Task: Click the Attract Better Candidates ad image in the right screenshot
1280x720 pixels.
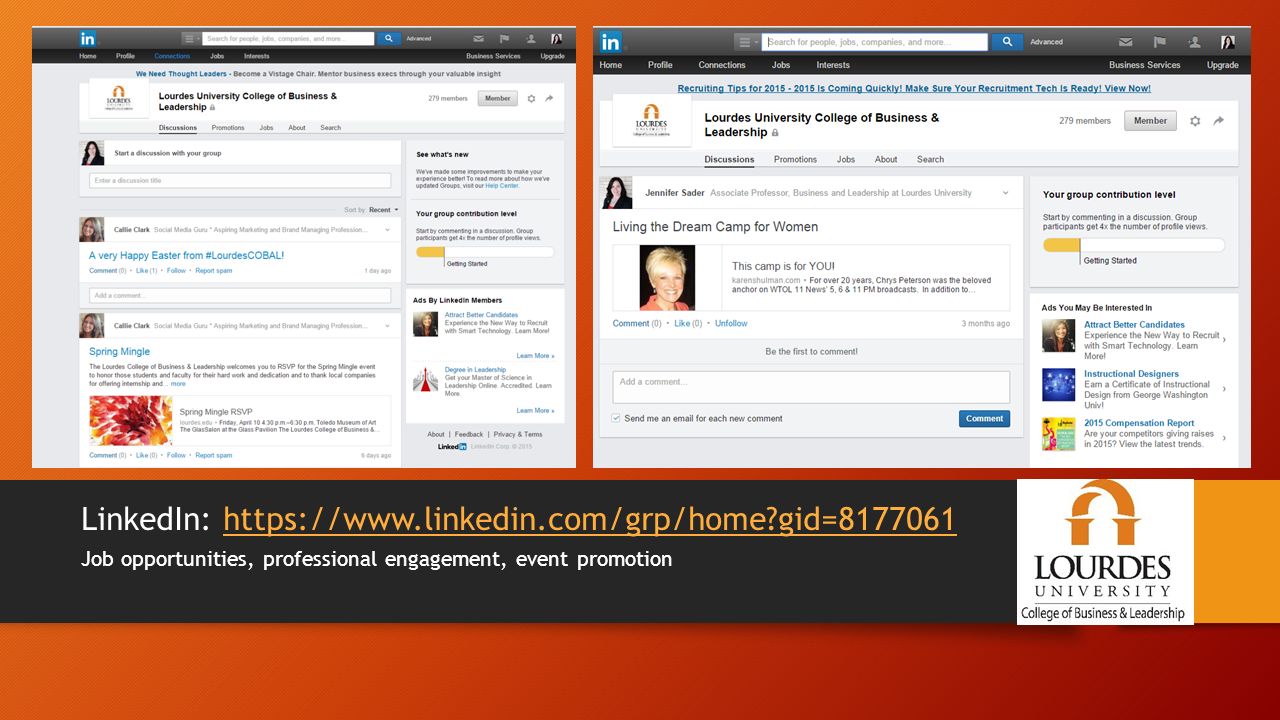Action: click(x=1058, y=336)
